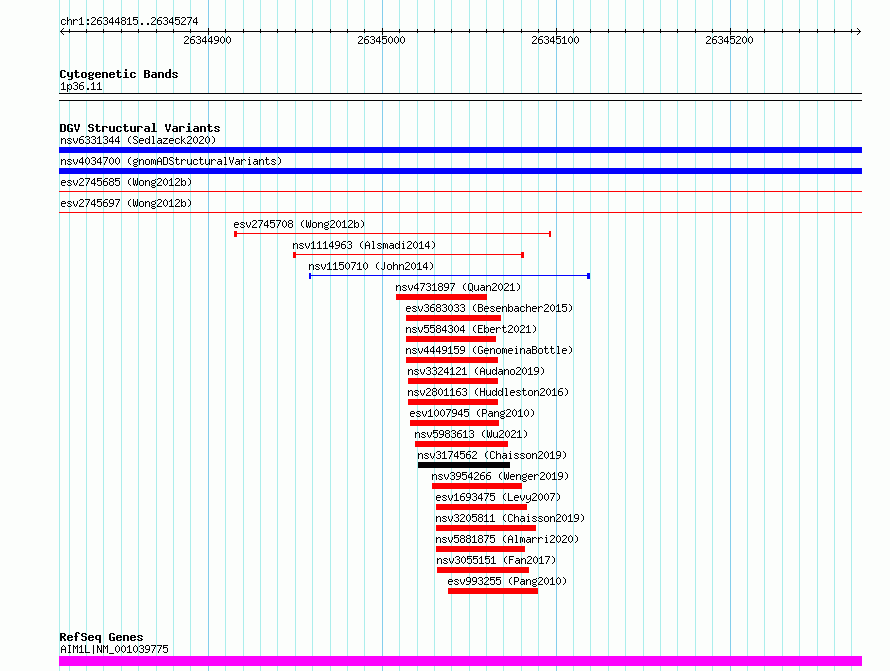Click the RefSeq Genes track title
This screenshot has height=671, width=890.
pos(101,637)
